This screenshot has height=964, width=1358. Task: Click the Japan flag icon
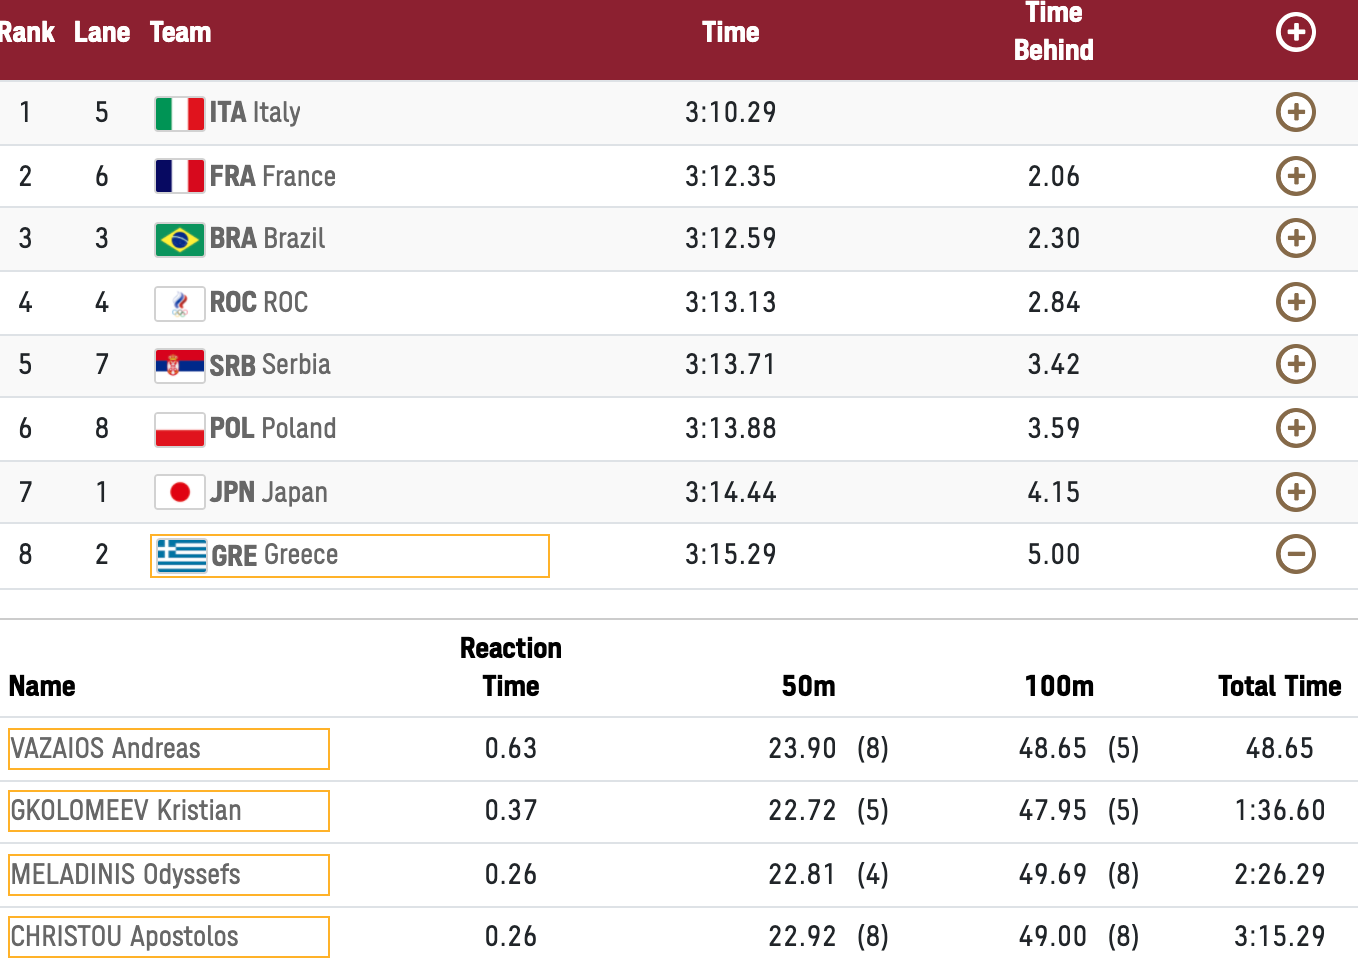click(x=180, y=492)
